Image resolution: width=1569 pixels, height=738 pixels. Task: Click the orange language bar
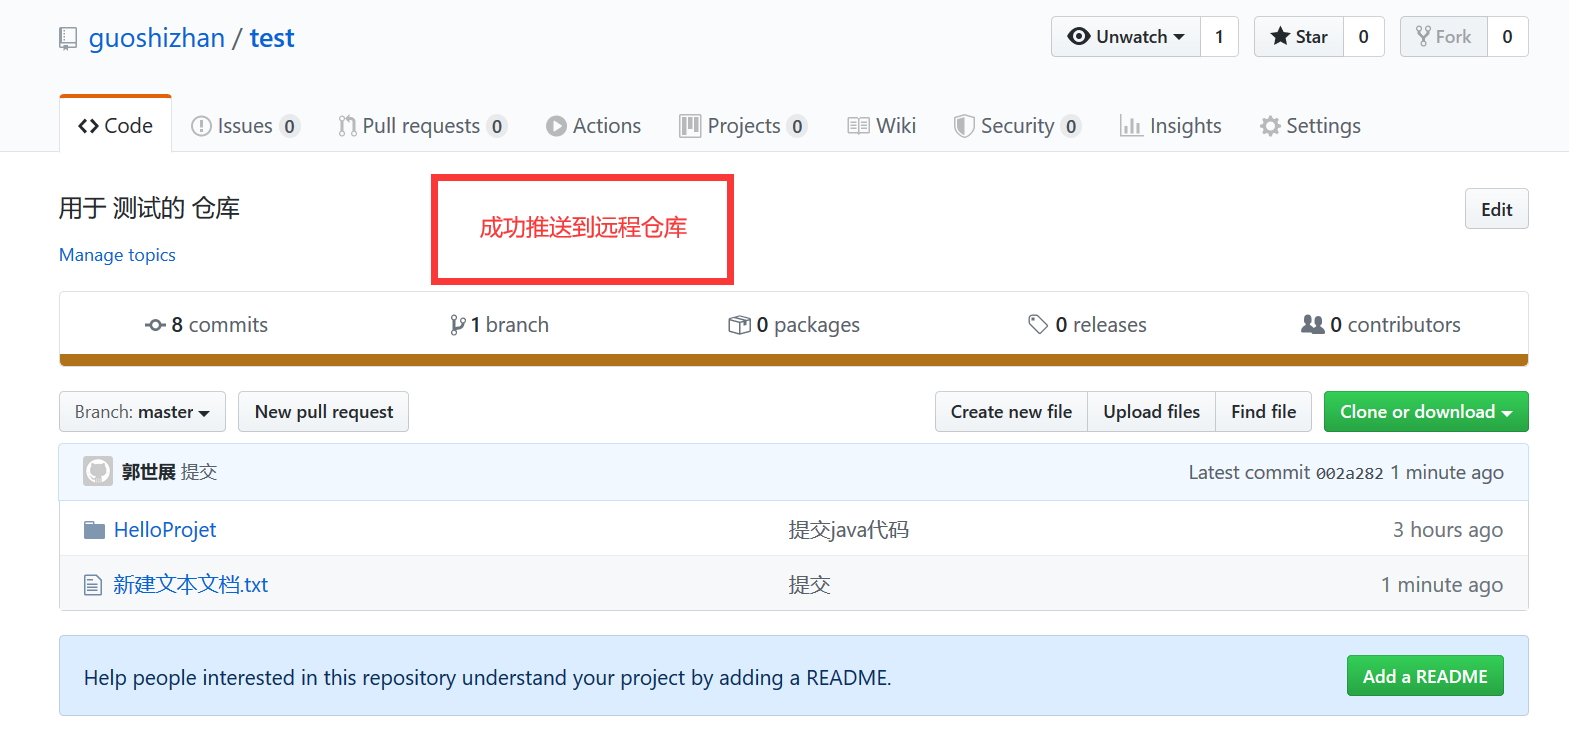(x=793, y=360)
